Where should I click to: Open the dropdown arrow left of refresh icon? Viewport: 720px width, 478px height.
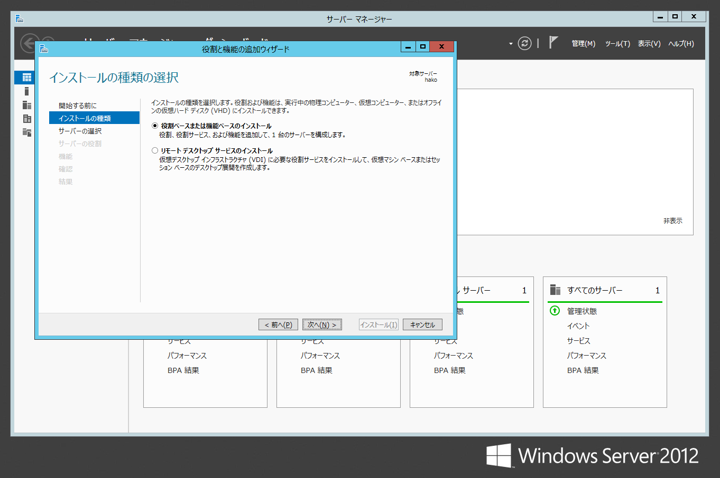coord(511,44)
